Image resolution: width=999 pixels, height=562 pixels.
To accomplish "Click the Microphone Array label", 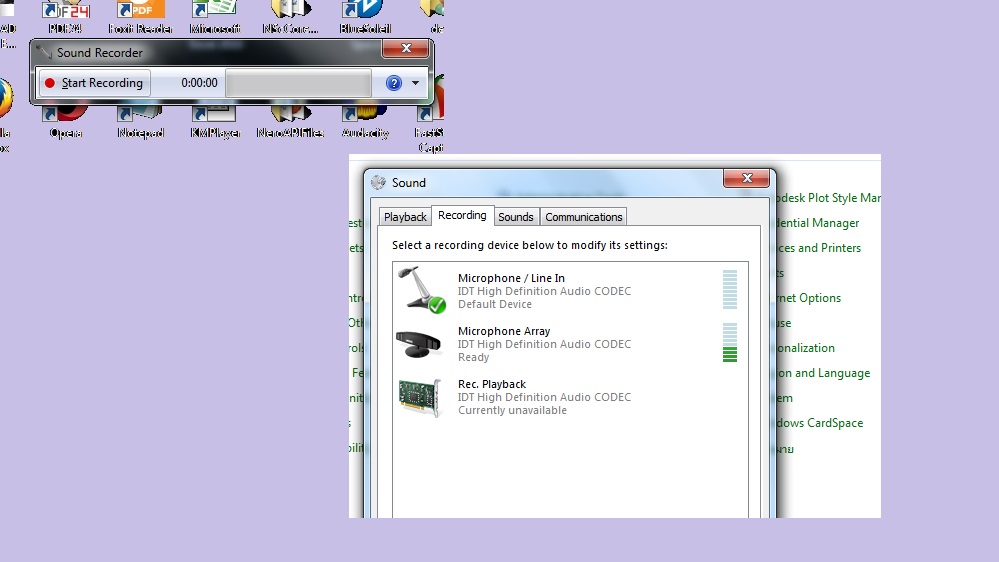I will [x=504, y=331].
